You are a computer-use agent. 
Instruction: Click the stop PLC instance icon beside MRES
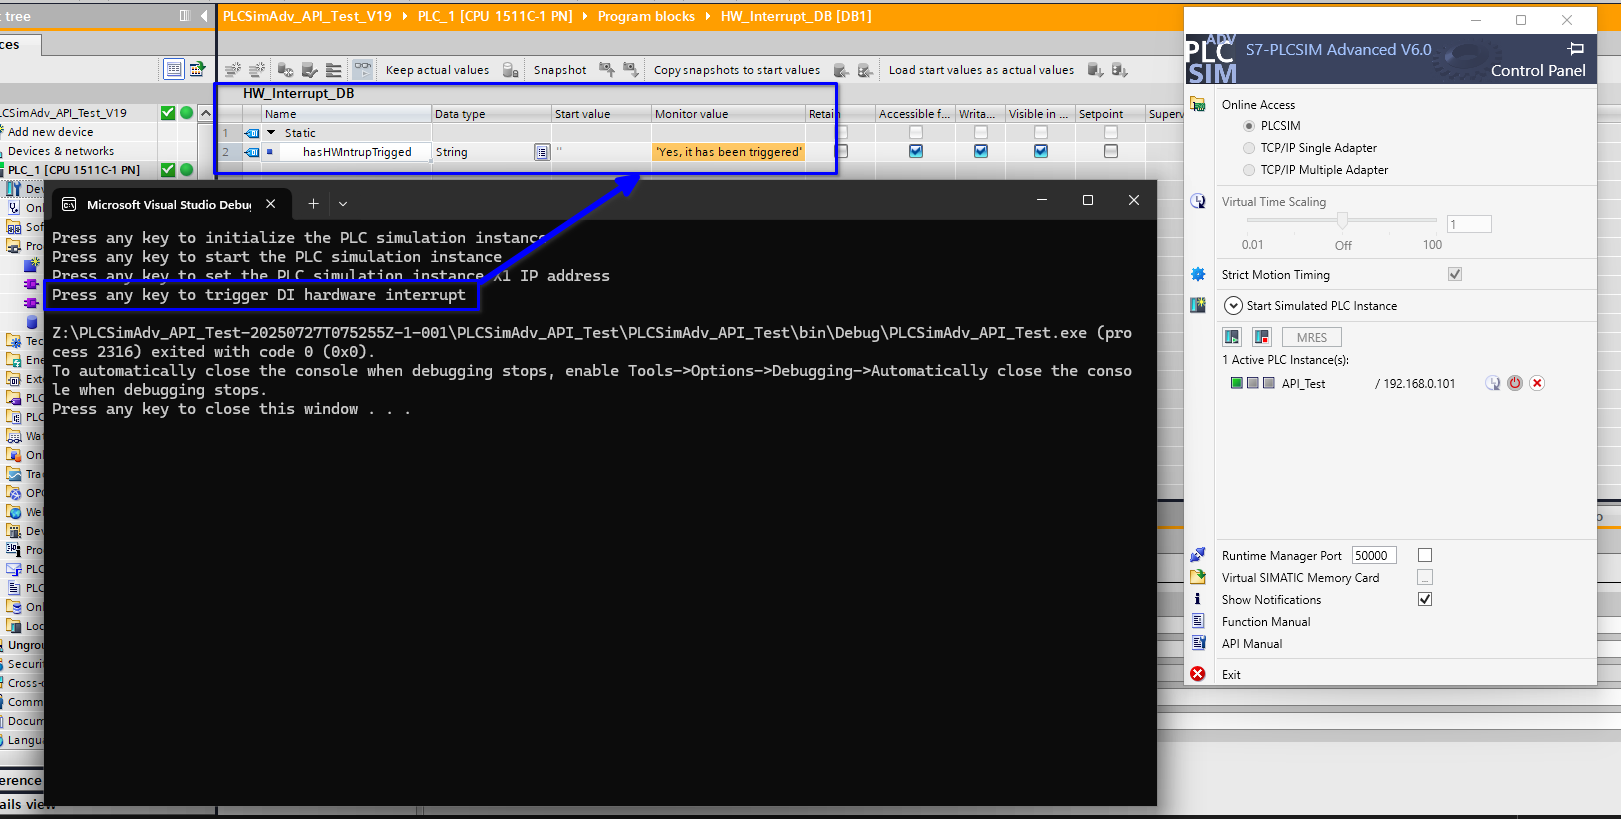[x=1261, y=337]
